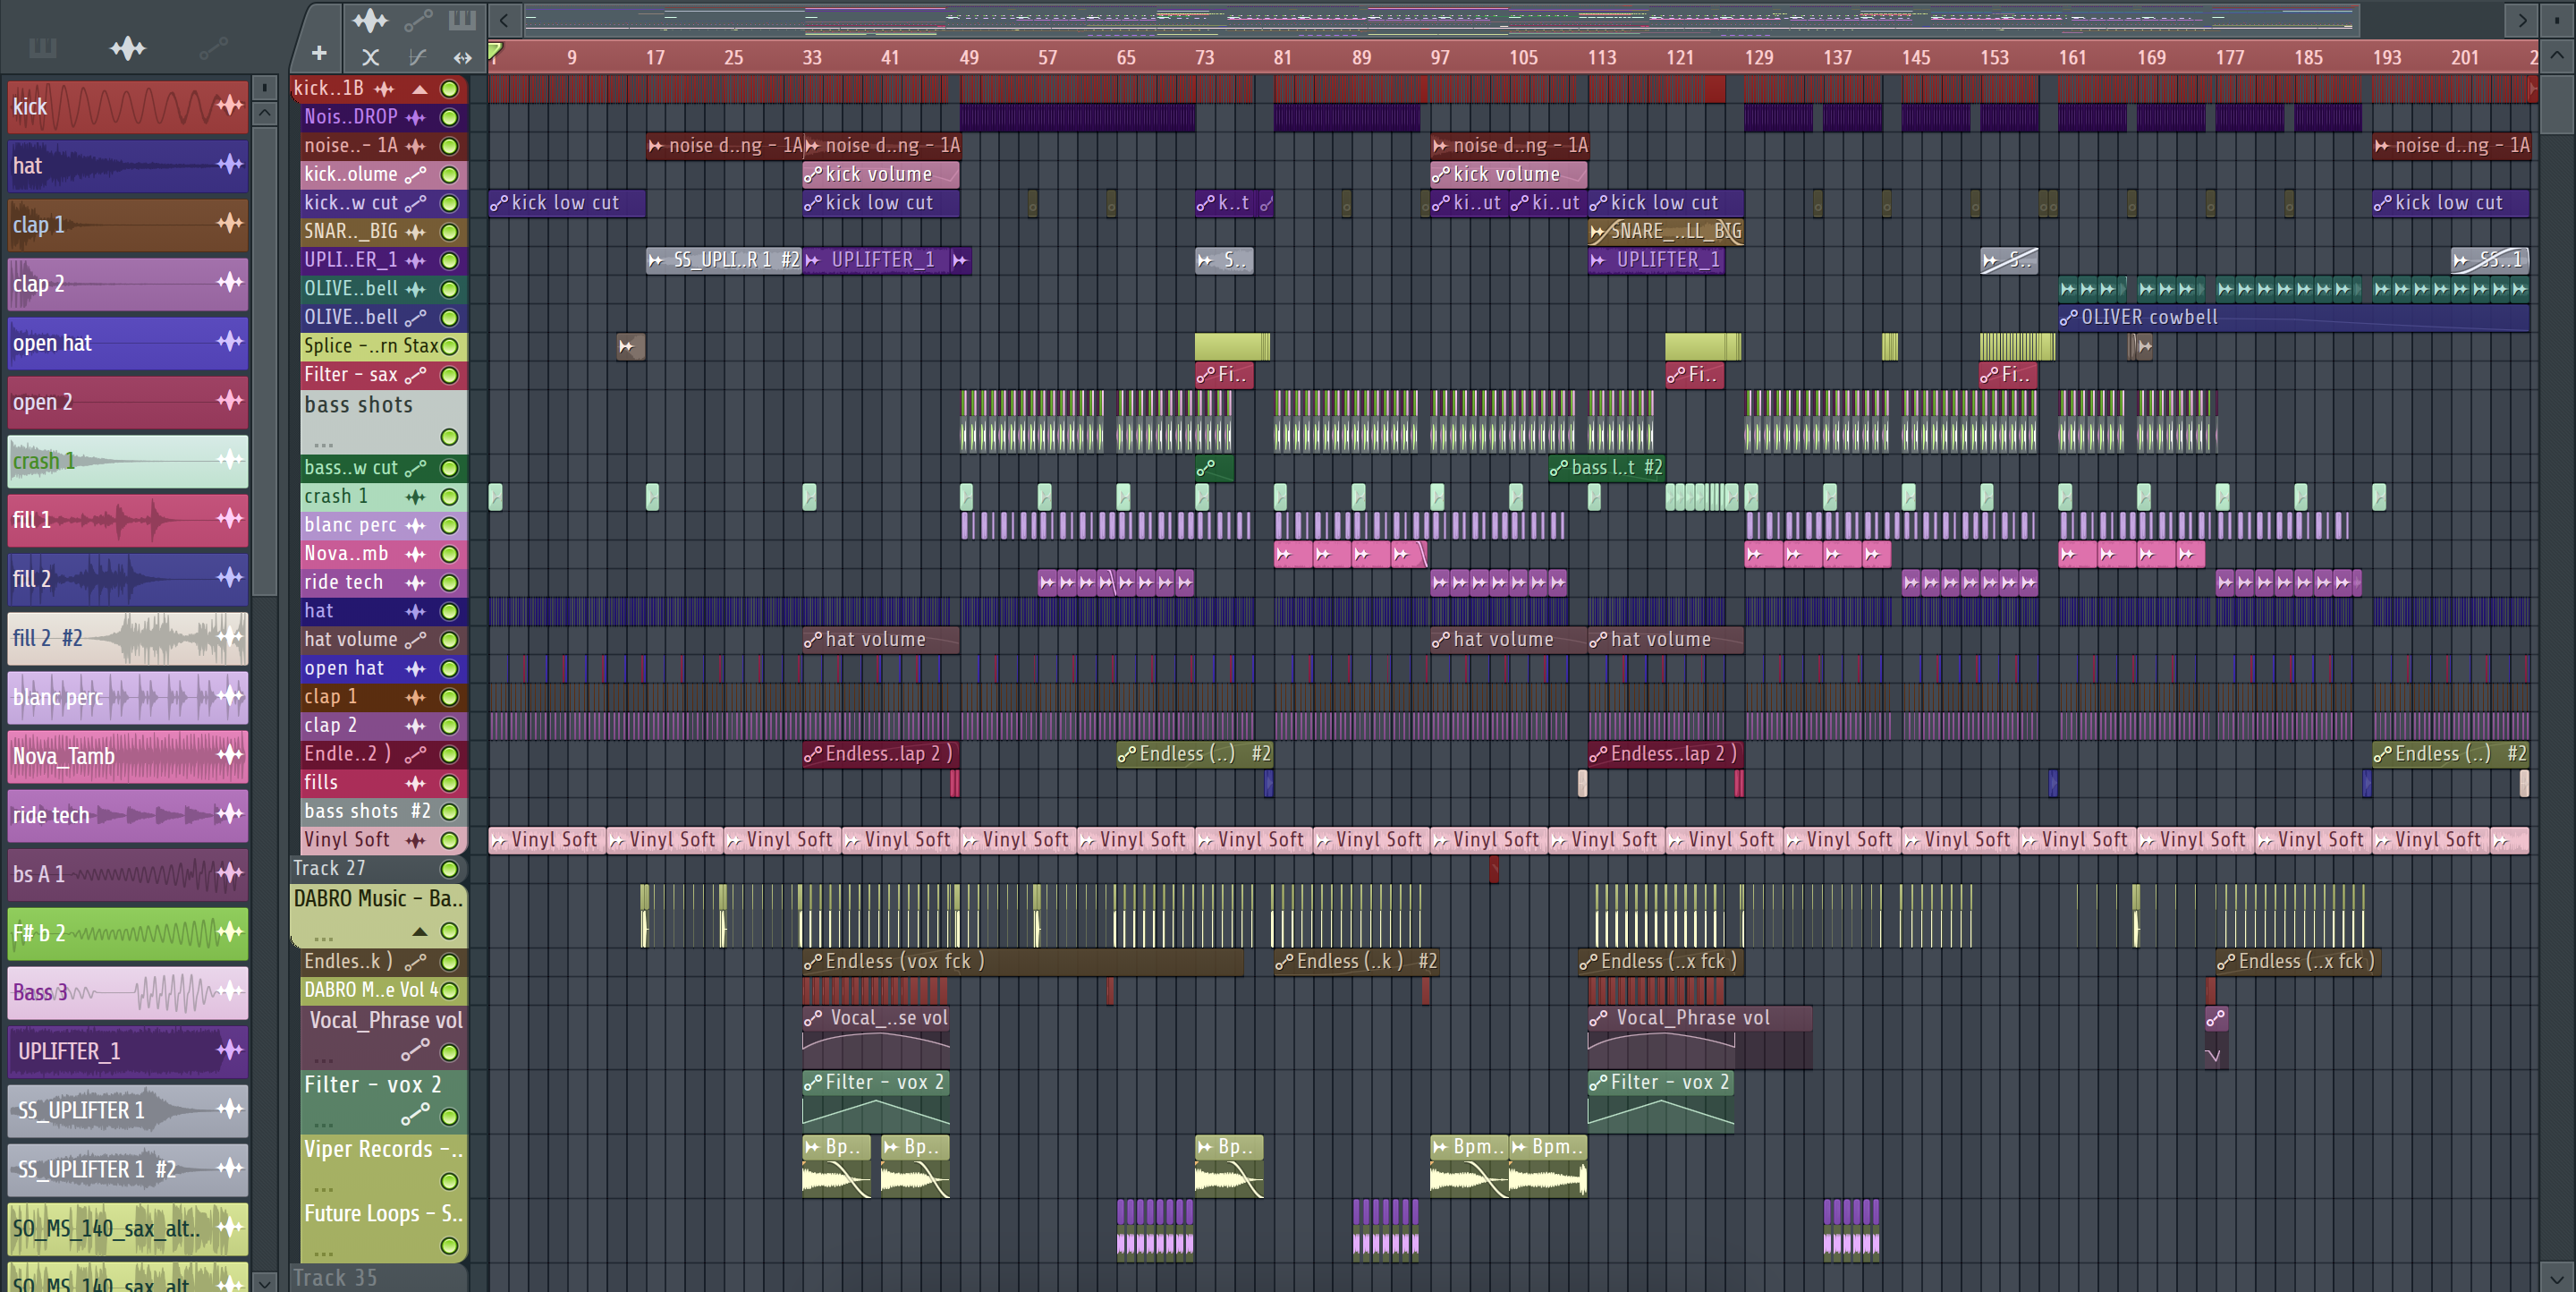Show audio clips tab in picker panel

click(x=128, y=47)
